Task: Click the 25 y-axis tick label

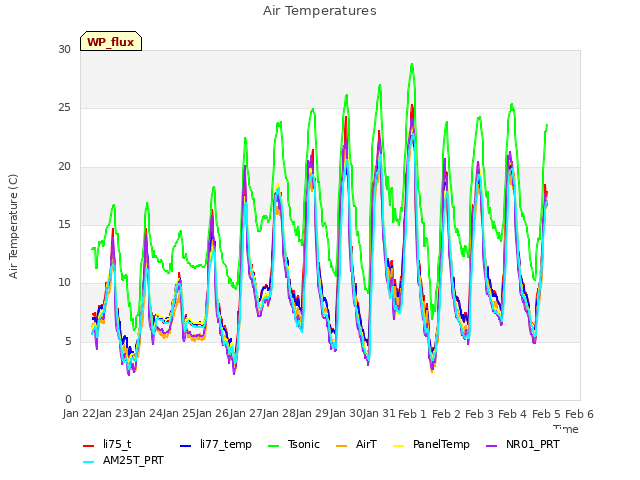Action: coord(64,108)
